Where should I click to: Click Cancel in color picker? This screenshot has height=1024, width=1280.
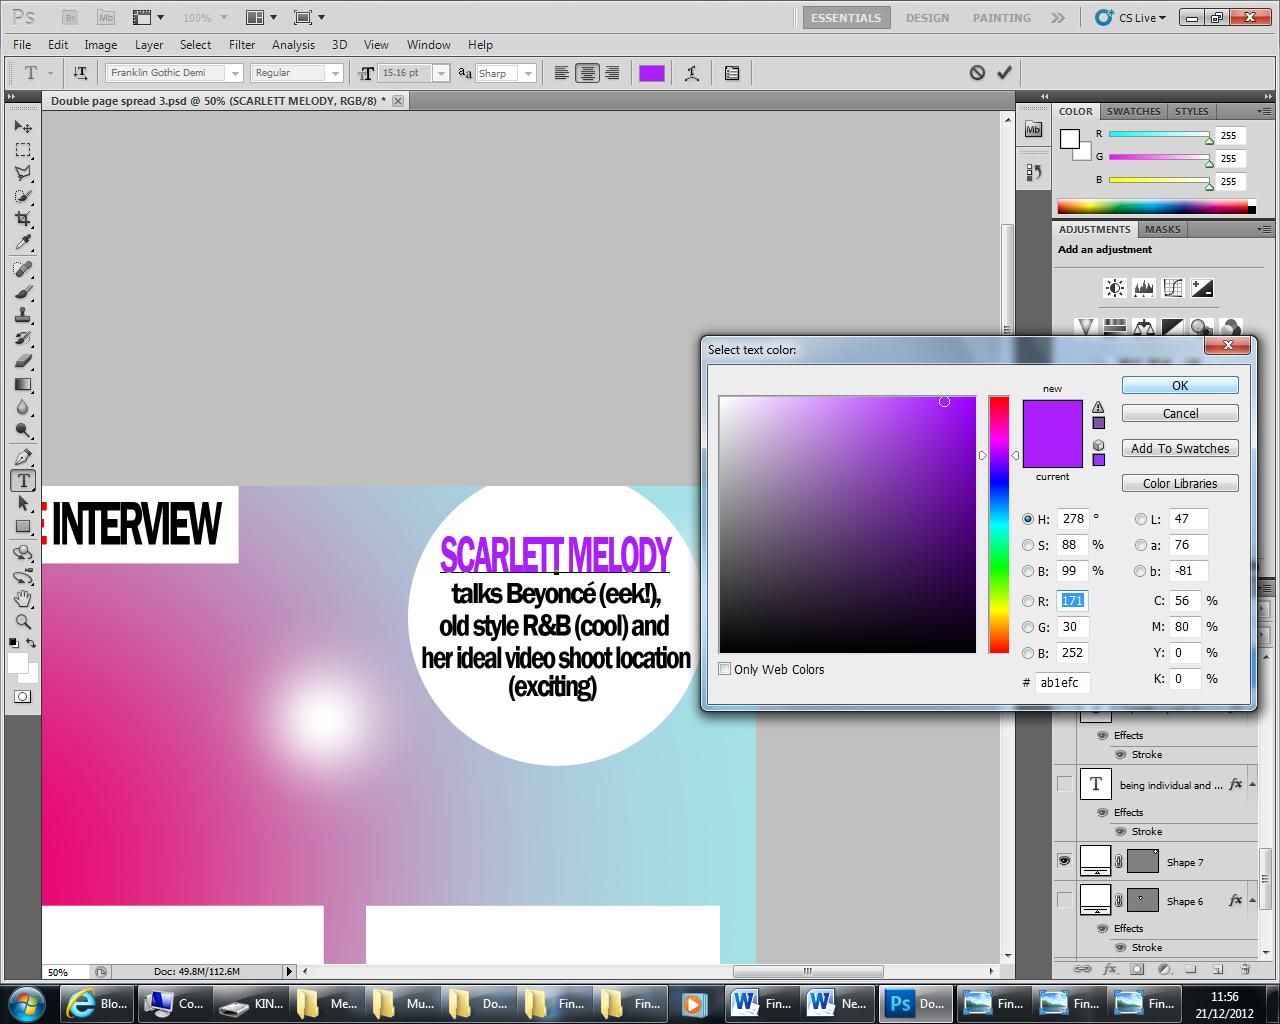click(1180, 413)
